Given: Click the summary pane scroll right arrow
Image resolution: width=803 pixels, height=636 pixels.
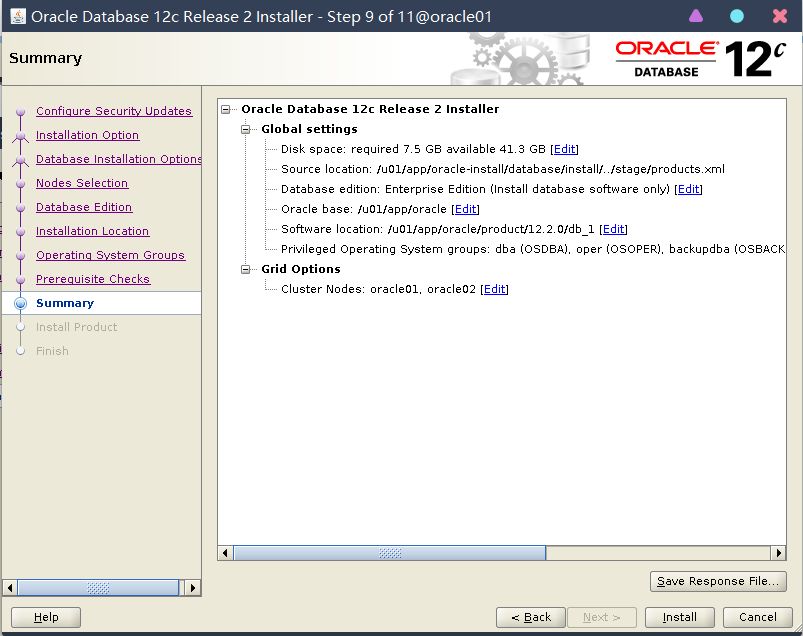Looking at the screenshot, I should (x=778, y=553).
